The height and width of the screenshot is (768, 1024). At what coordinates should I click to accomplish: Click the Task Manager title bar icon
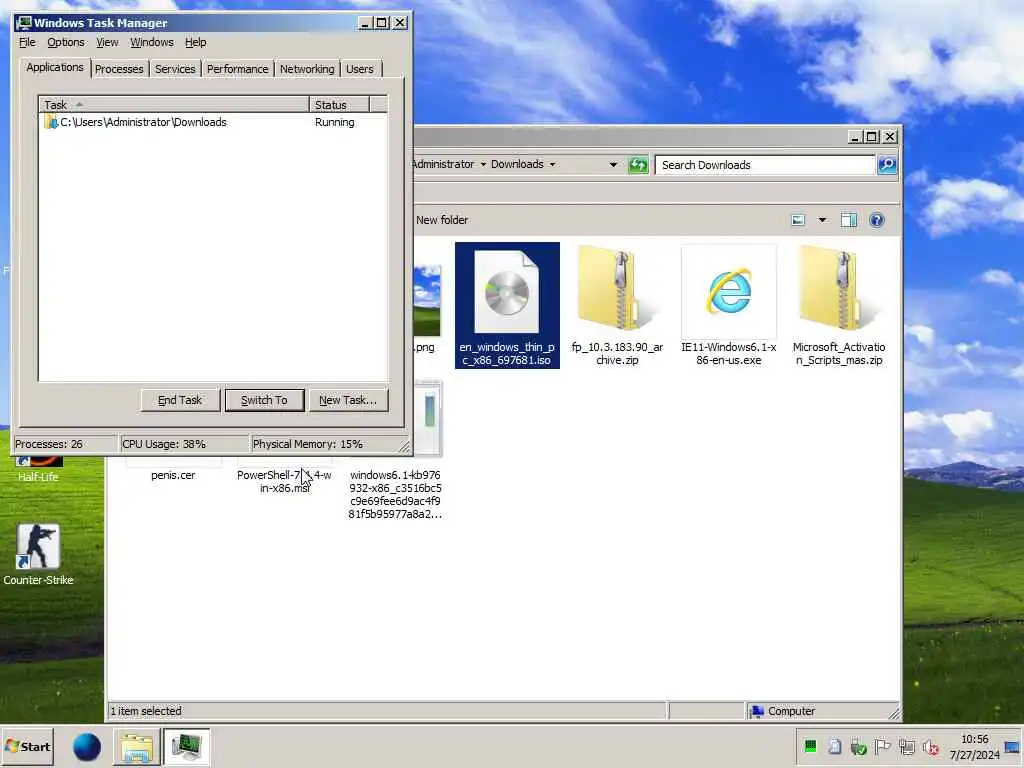pyautogui.click(x=24, y=23)
